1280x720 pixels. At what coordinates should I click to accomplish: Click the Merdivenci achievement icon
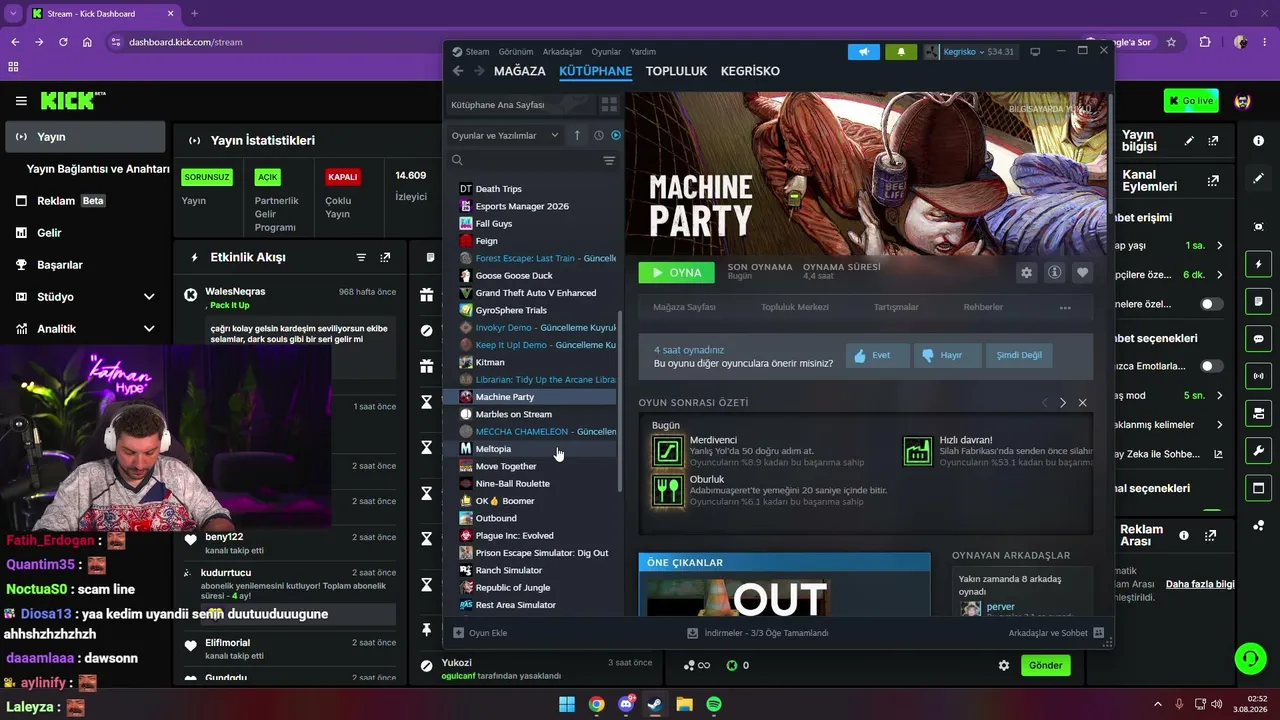pyautogui.click(x=667, y=451)
